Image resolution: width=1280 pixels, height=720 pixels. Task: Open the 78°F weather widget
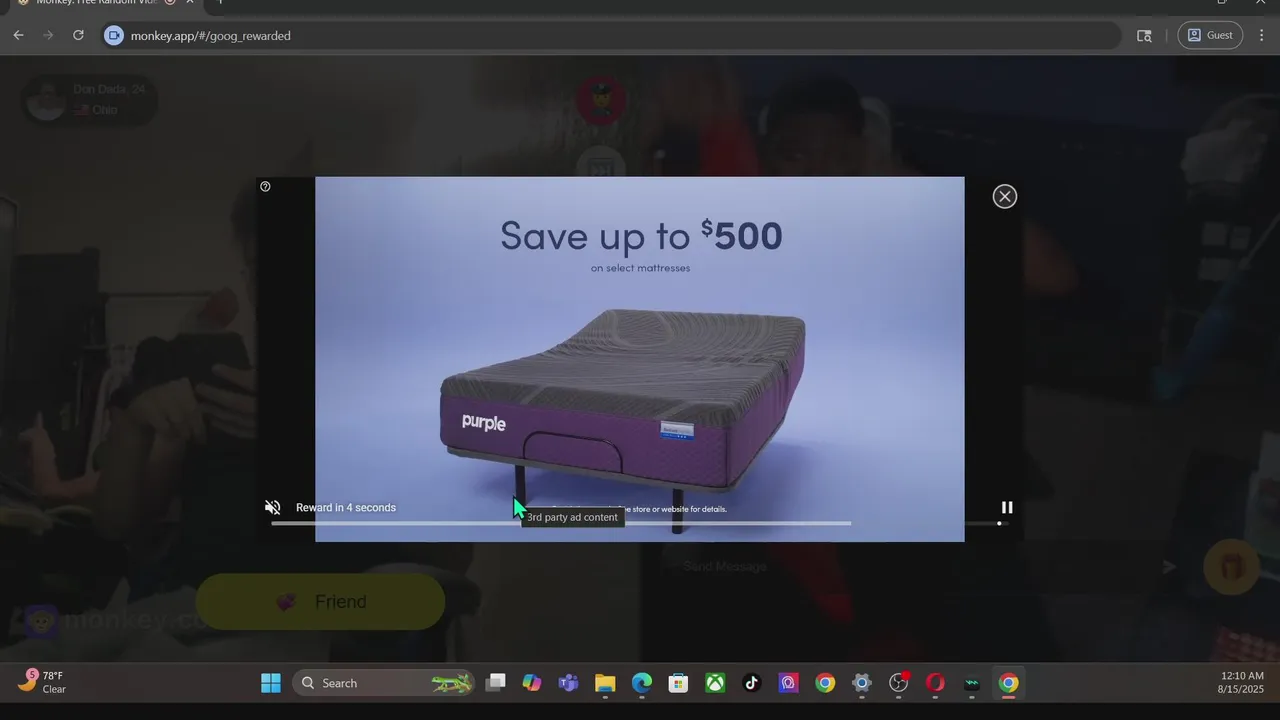[x=43, y=682]
